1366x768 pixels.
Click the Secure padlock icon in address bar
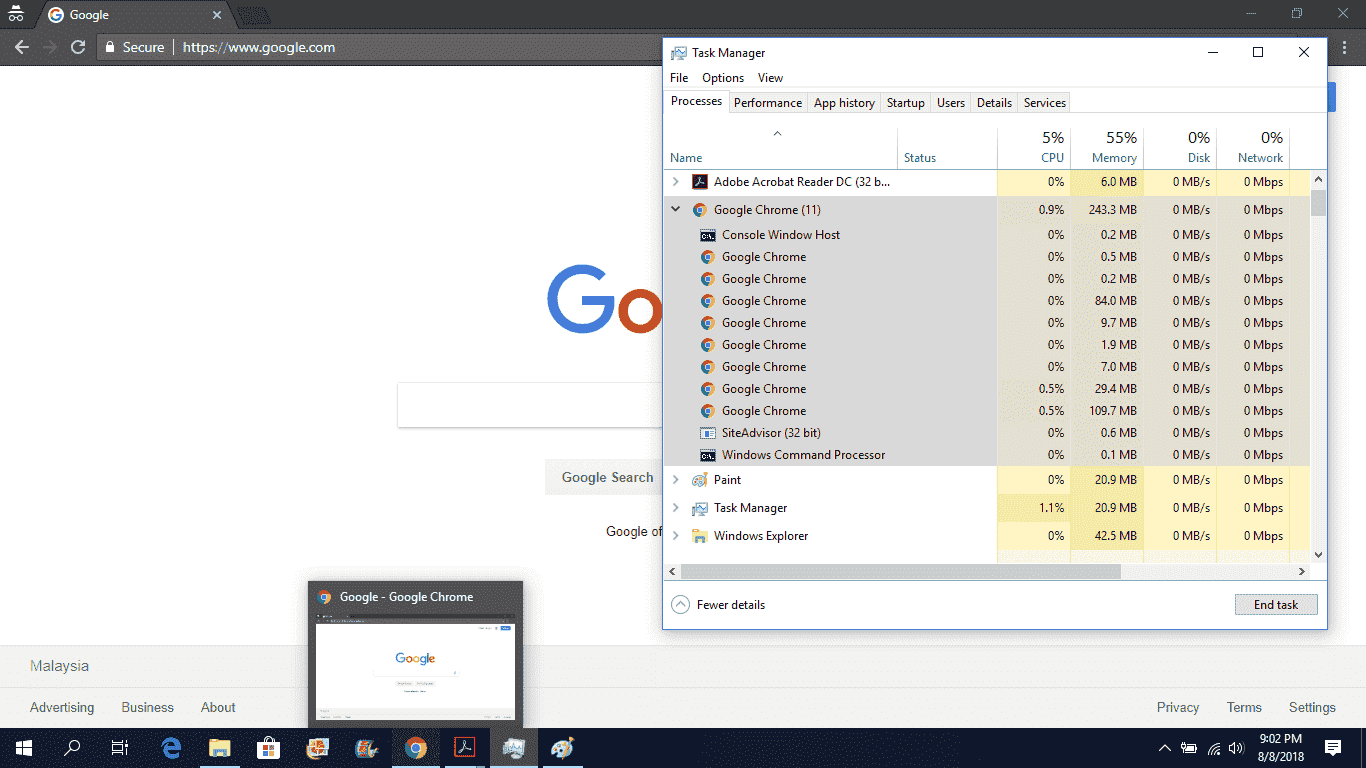coord(110,47)
